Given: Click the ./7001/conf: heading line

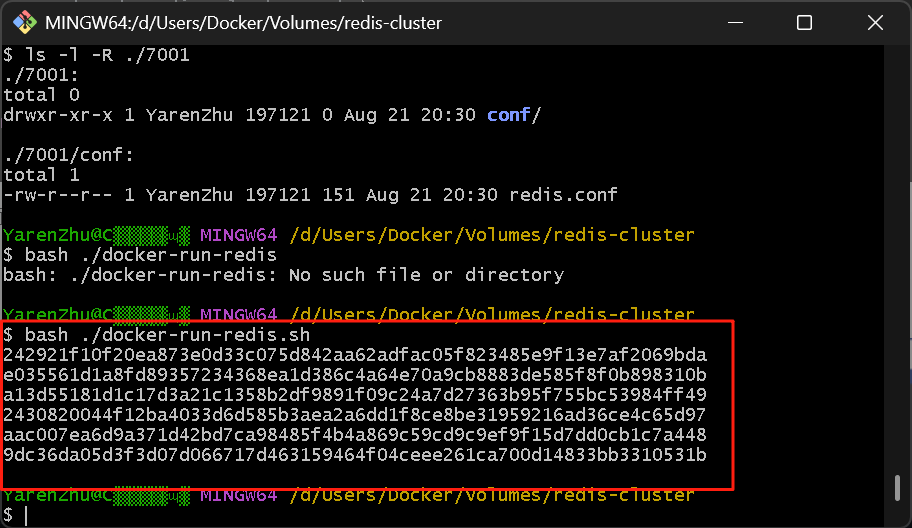Looking at the screenshot, I should (x=68, y=155).
